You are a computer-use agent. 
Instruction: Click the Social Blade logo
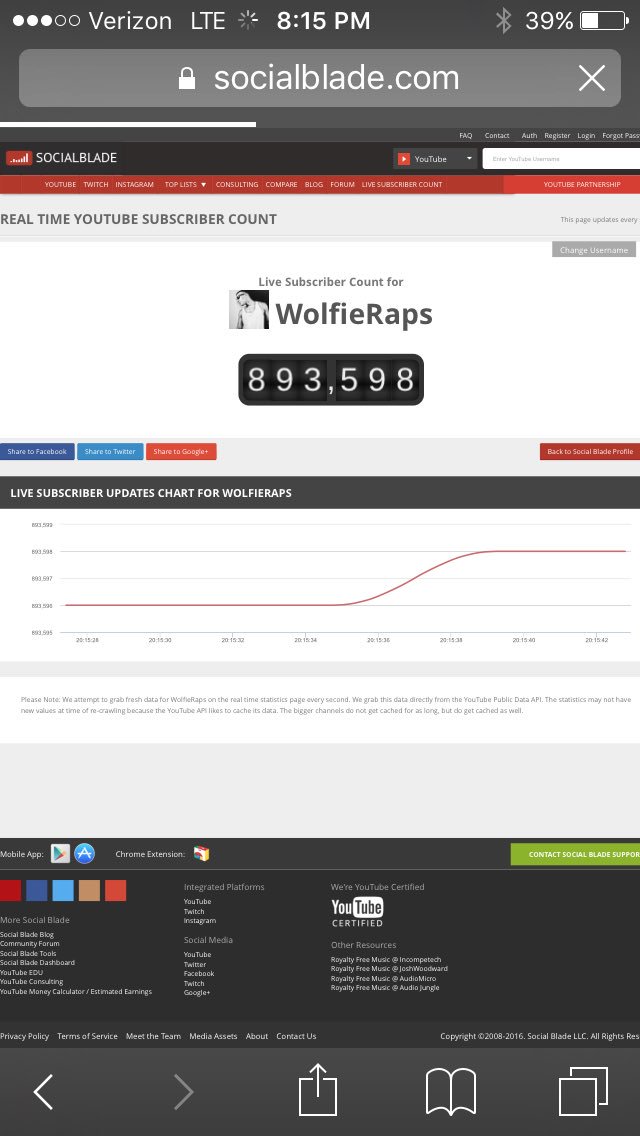(x=62, y=158)
